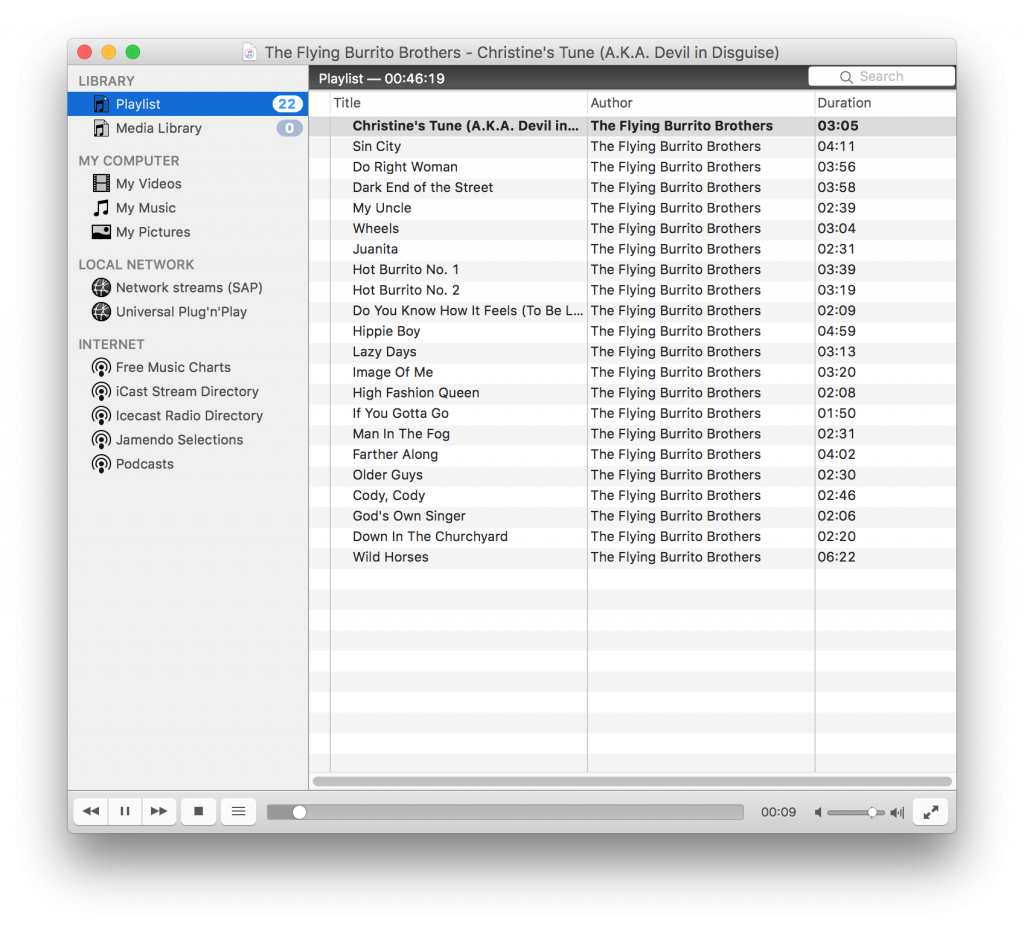Click the Icecast Radio Directory icon
1024x930 pixels.
pos(101,415)
